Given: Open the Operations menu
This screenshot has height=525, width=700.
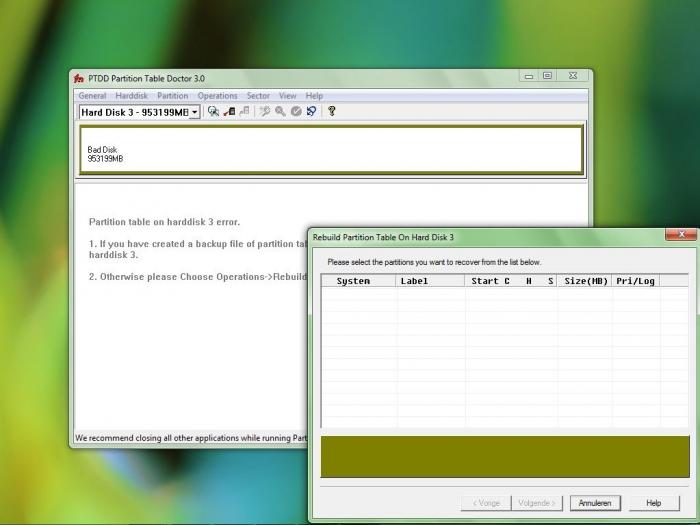Looking at the screenshot, I should 217,96.
